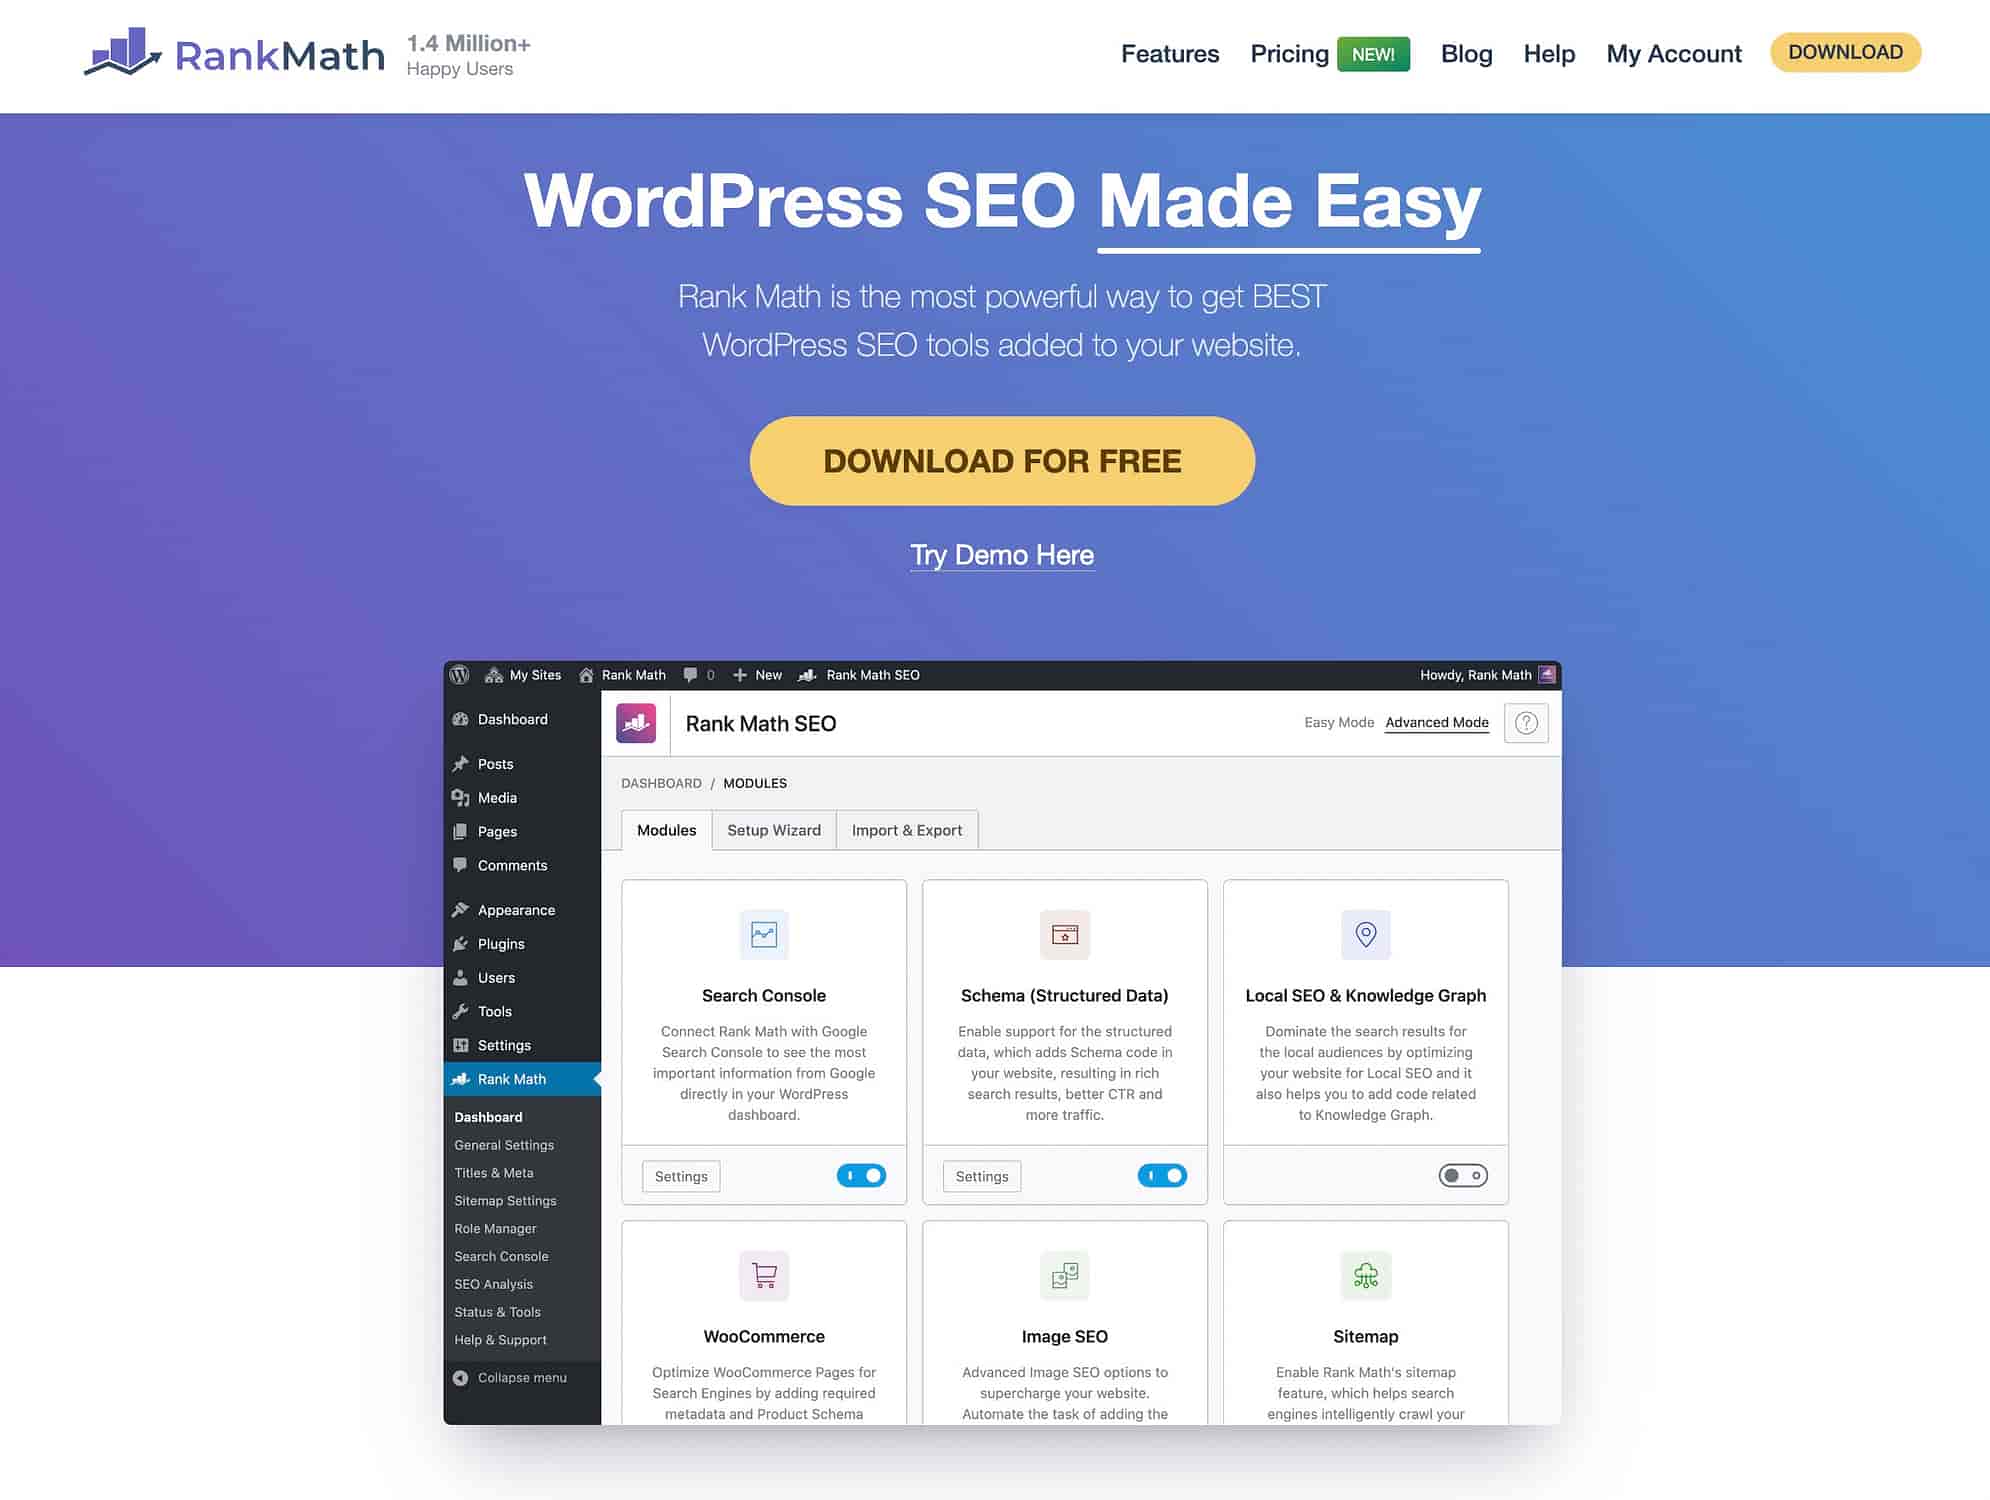Click the Search Console Settings button
The height and width of the screenshot is (1500, 1990).
tap(681, 1174)
